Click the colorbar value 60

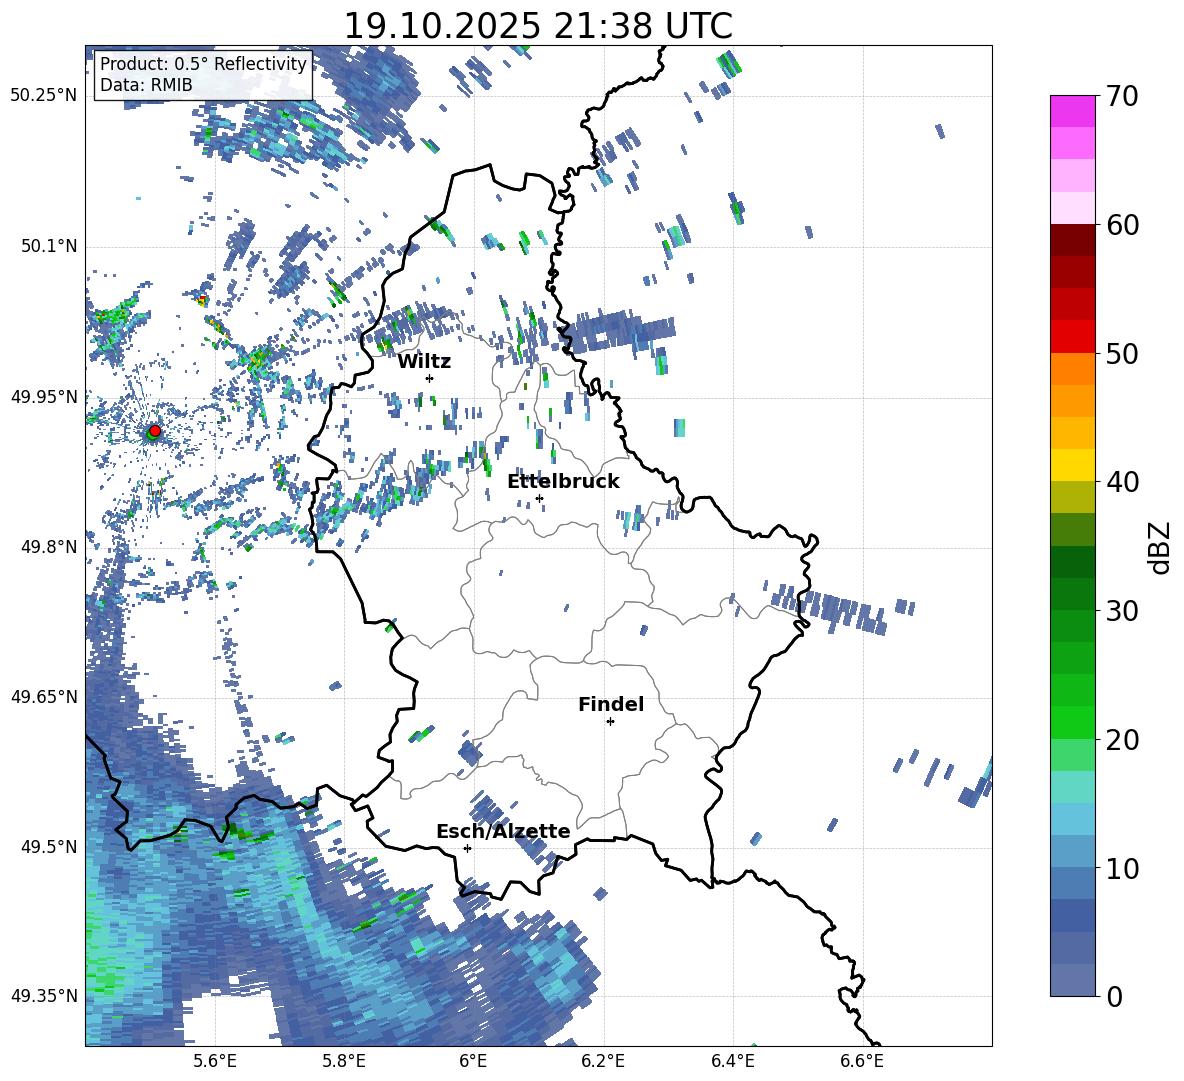coord(1123,225)
